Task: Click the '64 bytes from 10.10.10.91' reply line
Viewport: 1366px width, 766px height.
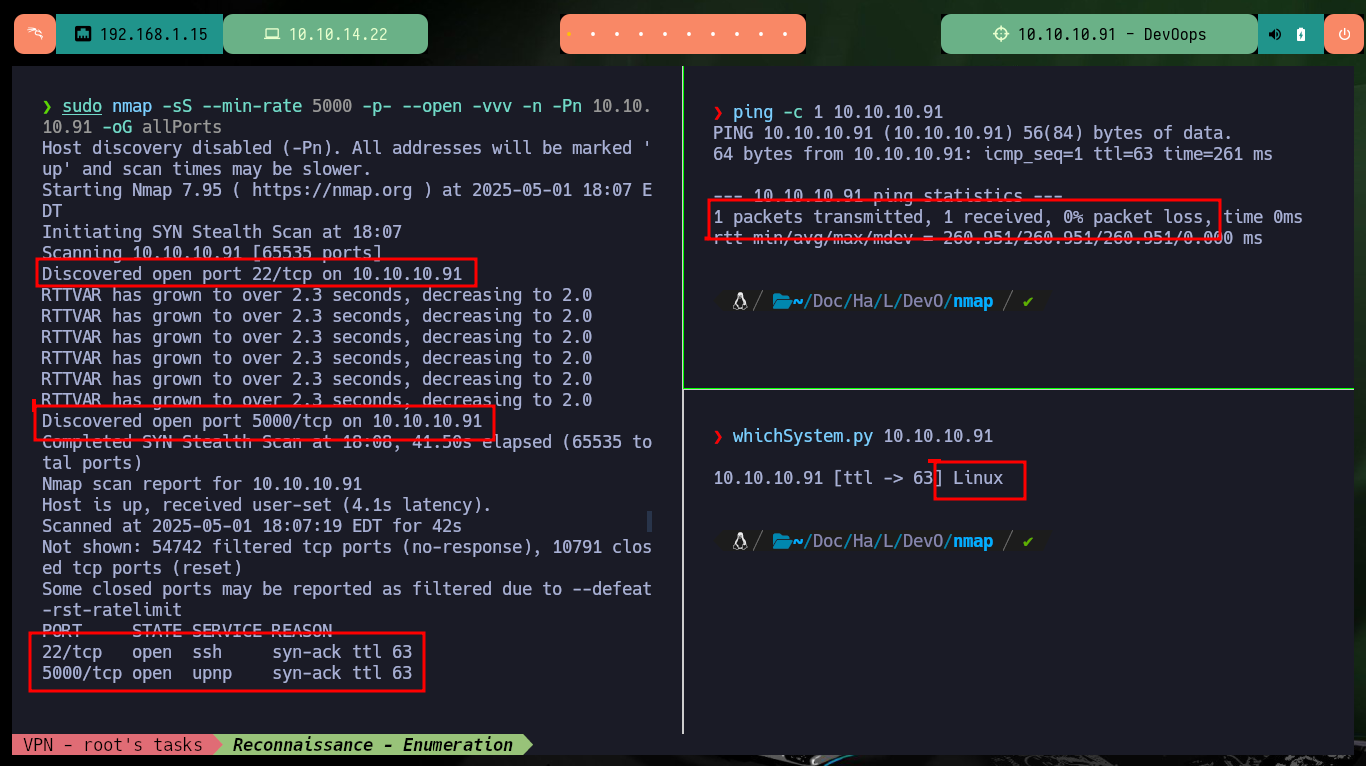Action: (x=993, y=154)
